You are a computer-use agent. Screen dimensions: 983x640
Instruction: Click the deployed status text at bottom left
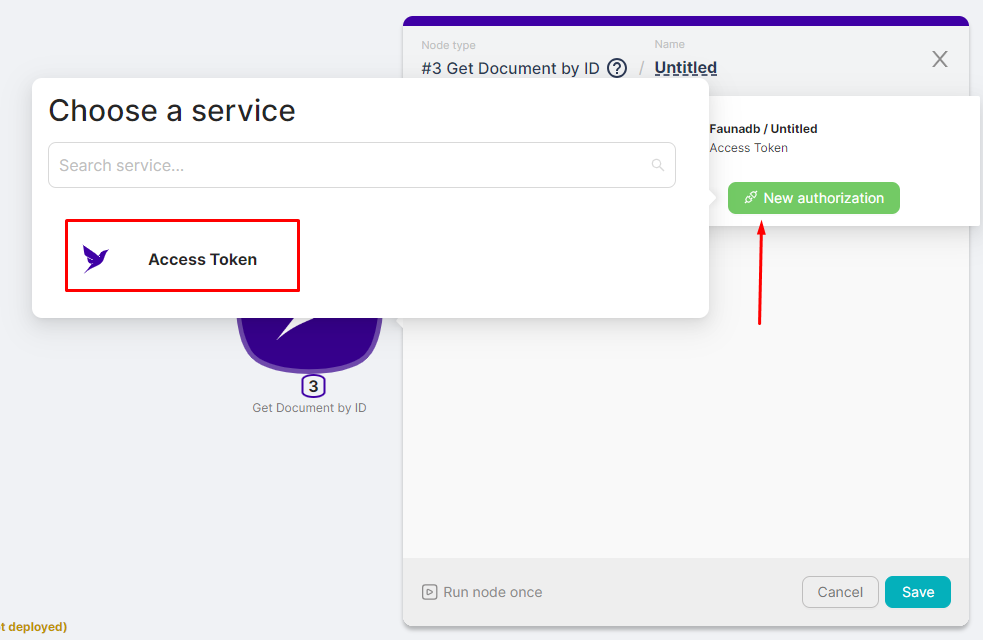pos(33,627)
